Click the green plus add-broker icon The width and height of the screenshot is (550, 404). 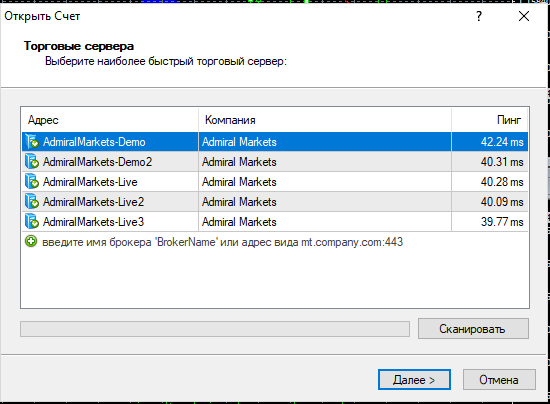(x=31, y=241)
